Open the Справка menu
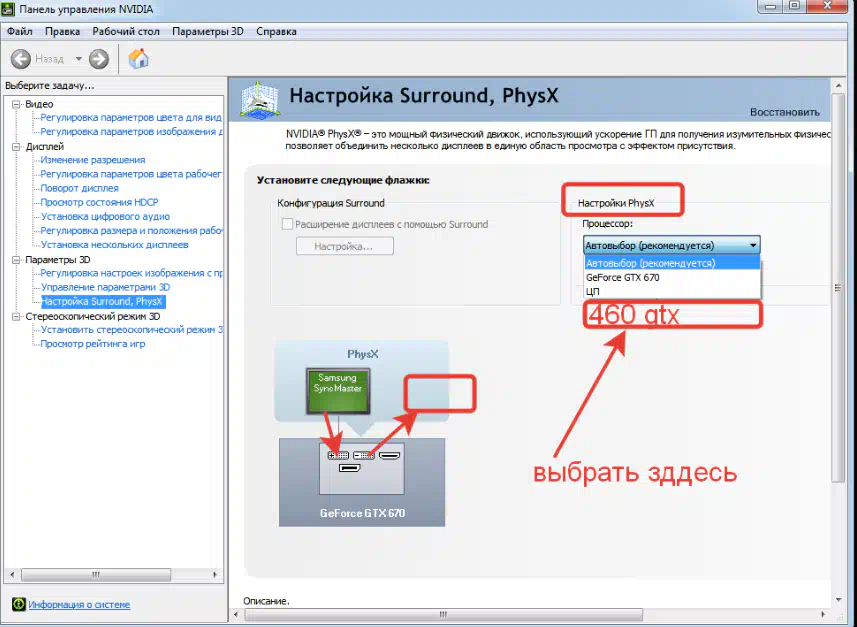 276,31
